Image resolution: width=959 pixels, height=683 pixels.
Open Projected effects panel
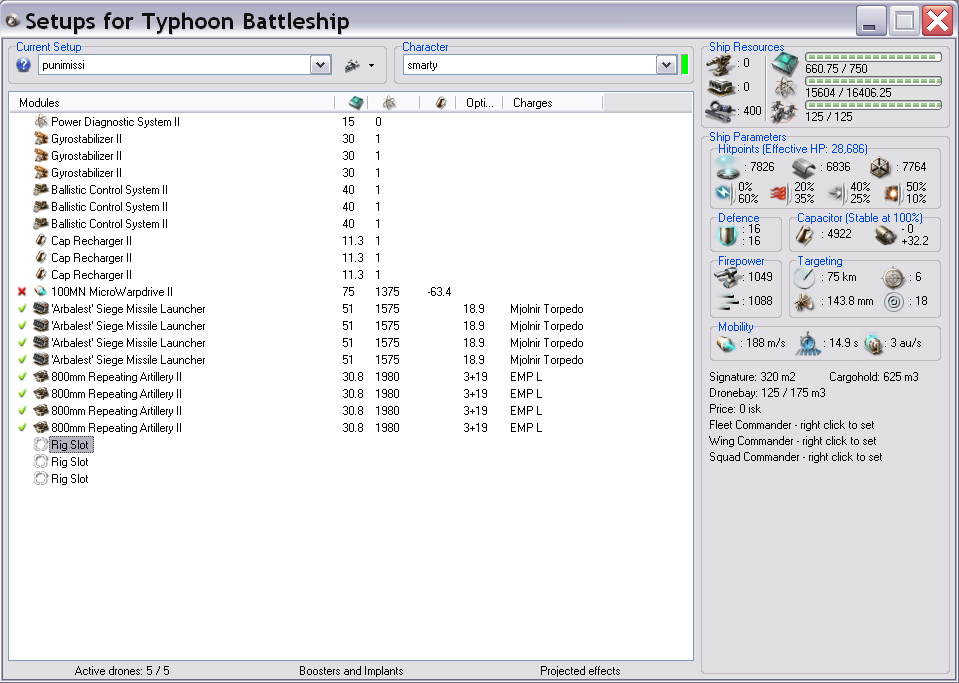click(x=580, y=671)
